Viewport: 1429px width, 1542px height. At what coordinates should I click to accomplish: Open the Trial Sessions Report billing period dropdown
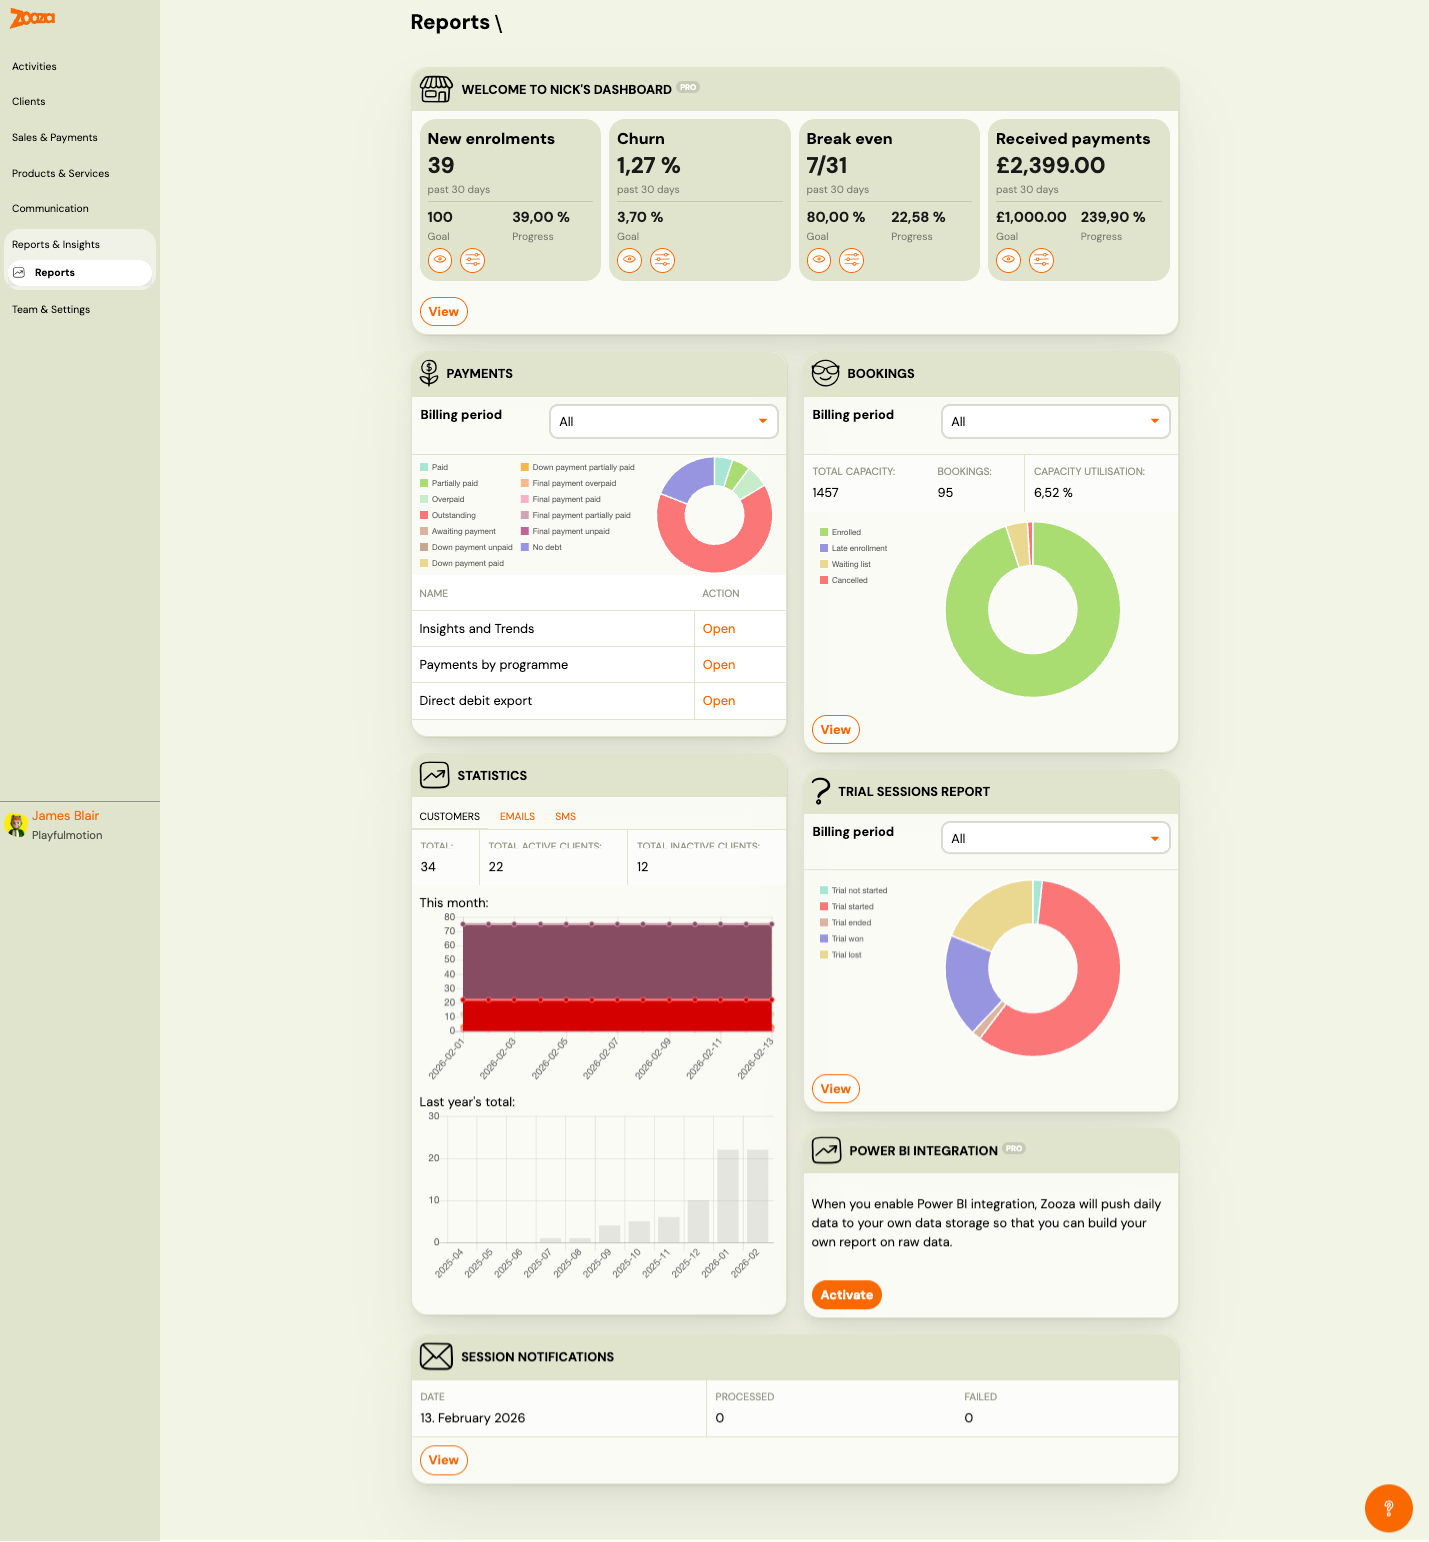tap(1055, 837)
